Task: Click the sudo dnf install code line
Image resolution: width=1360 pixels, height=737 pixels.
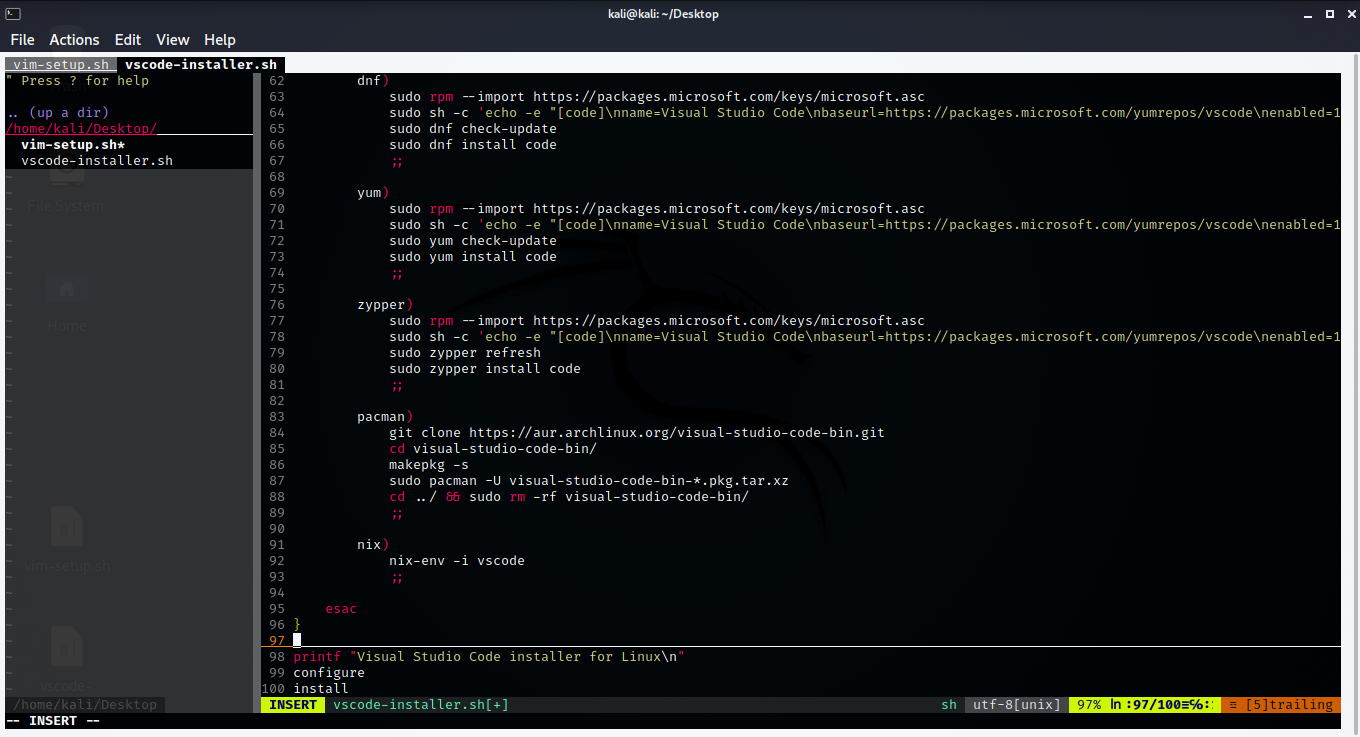Action: tap(473, 145)
